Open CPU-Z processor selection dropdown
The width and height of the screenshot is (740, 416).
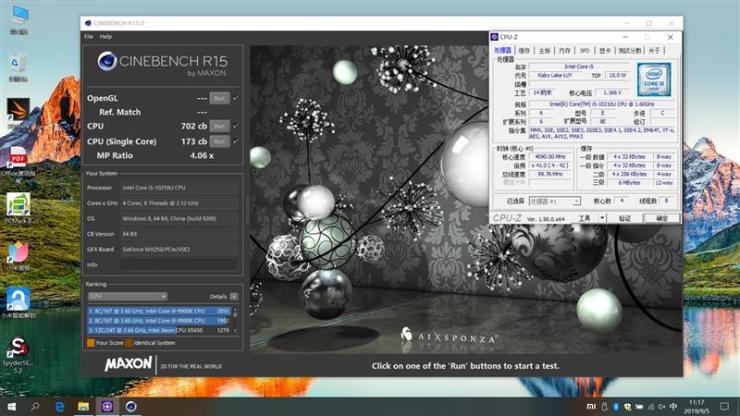555,201
